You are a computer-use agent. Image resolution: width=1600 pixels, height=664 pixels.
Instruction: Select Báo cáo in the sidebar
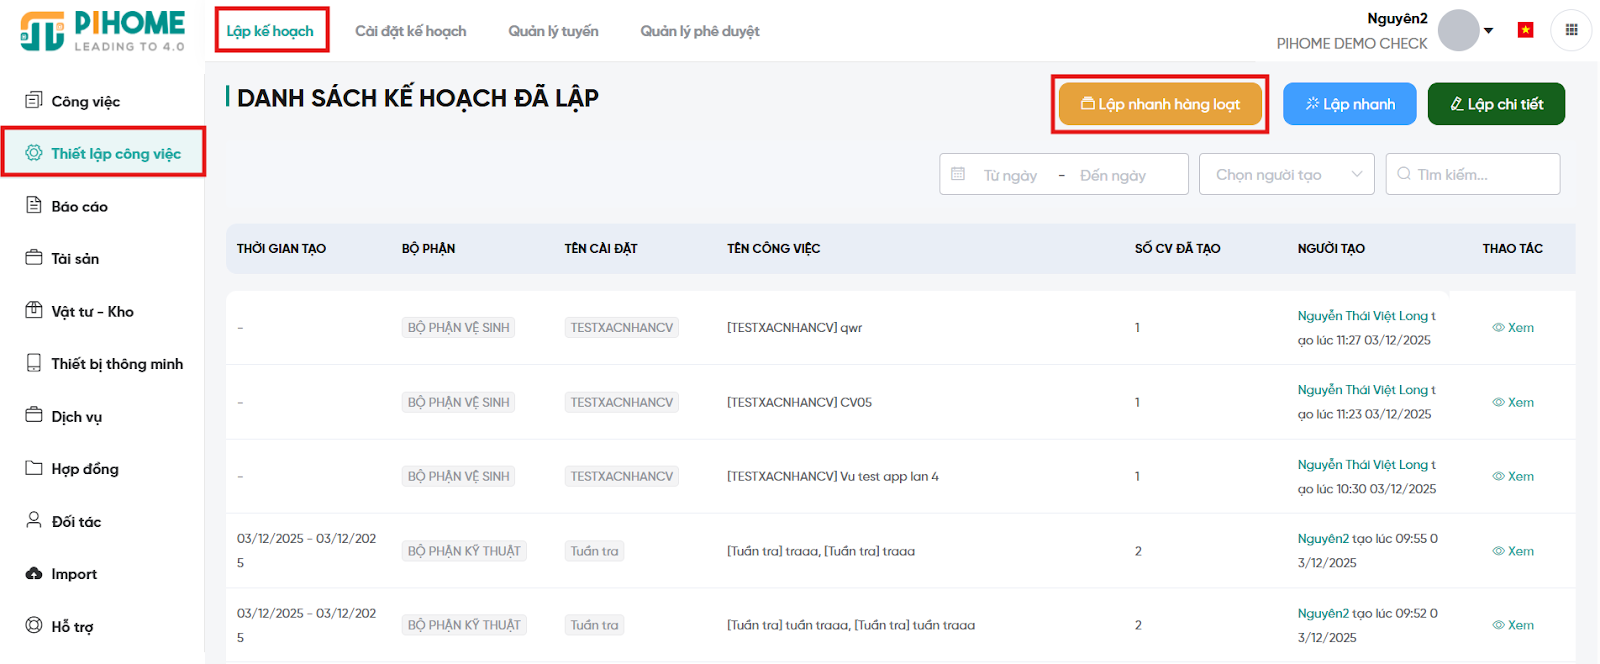point(79,206)
